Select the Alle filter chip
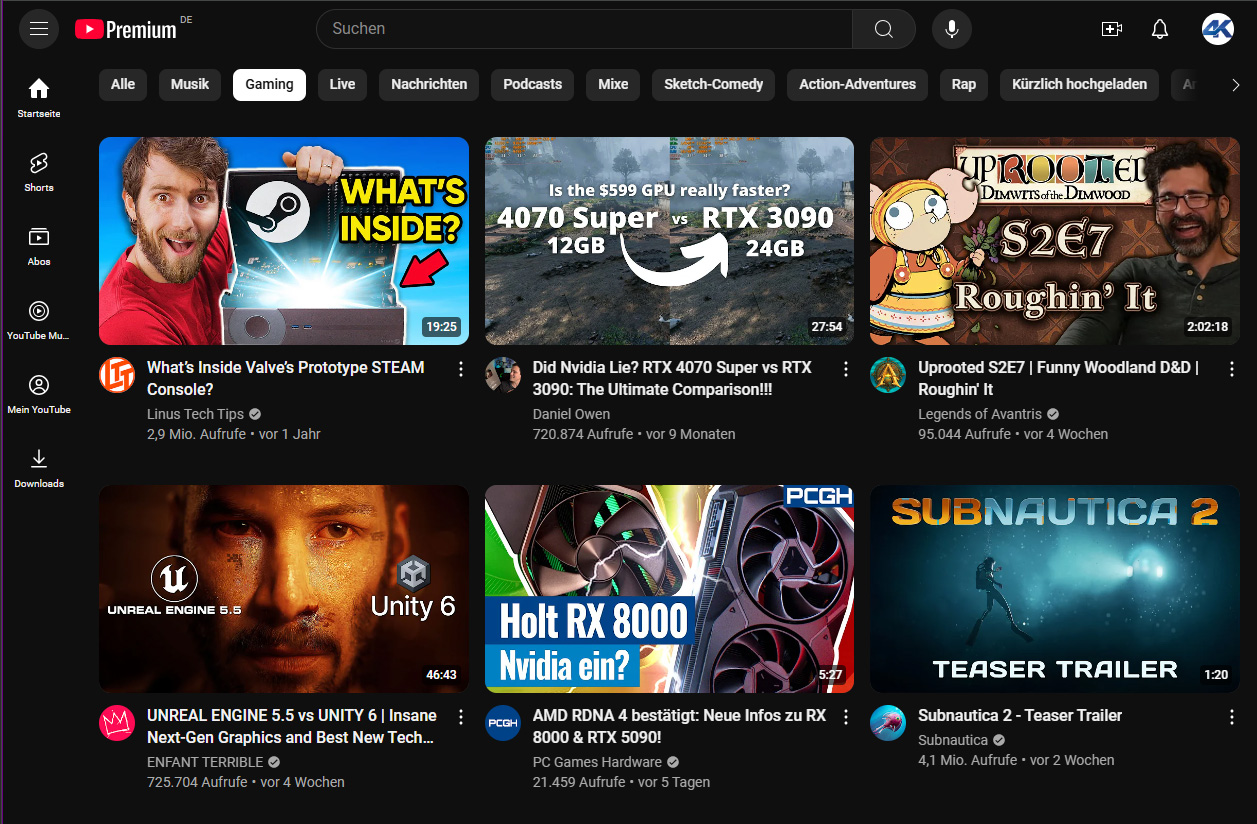Image resolution: width=1257 pixels, height=824 pixels. pos(123,85)
